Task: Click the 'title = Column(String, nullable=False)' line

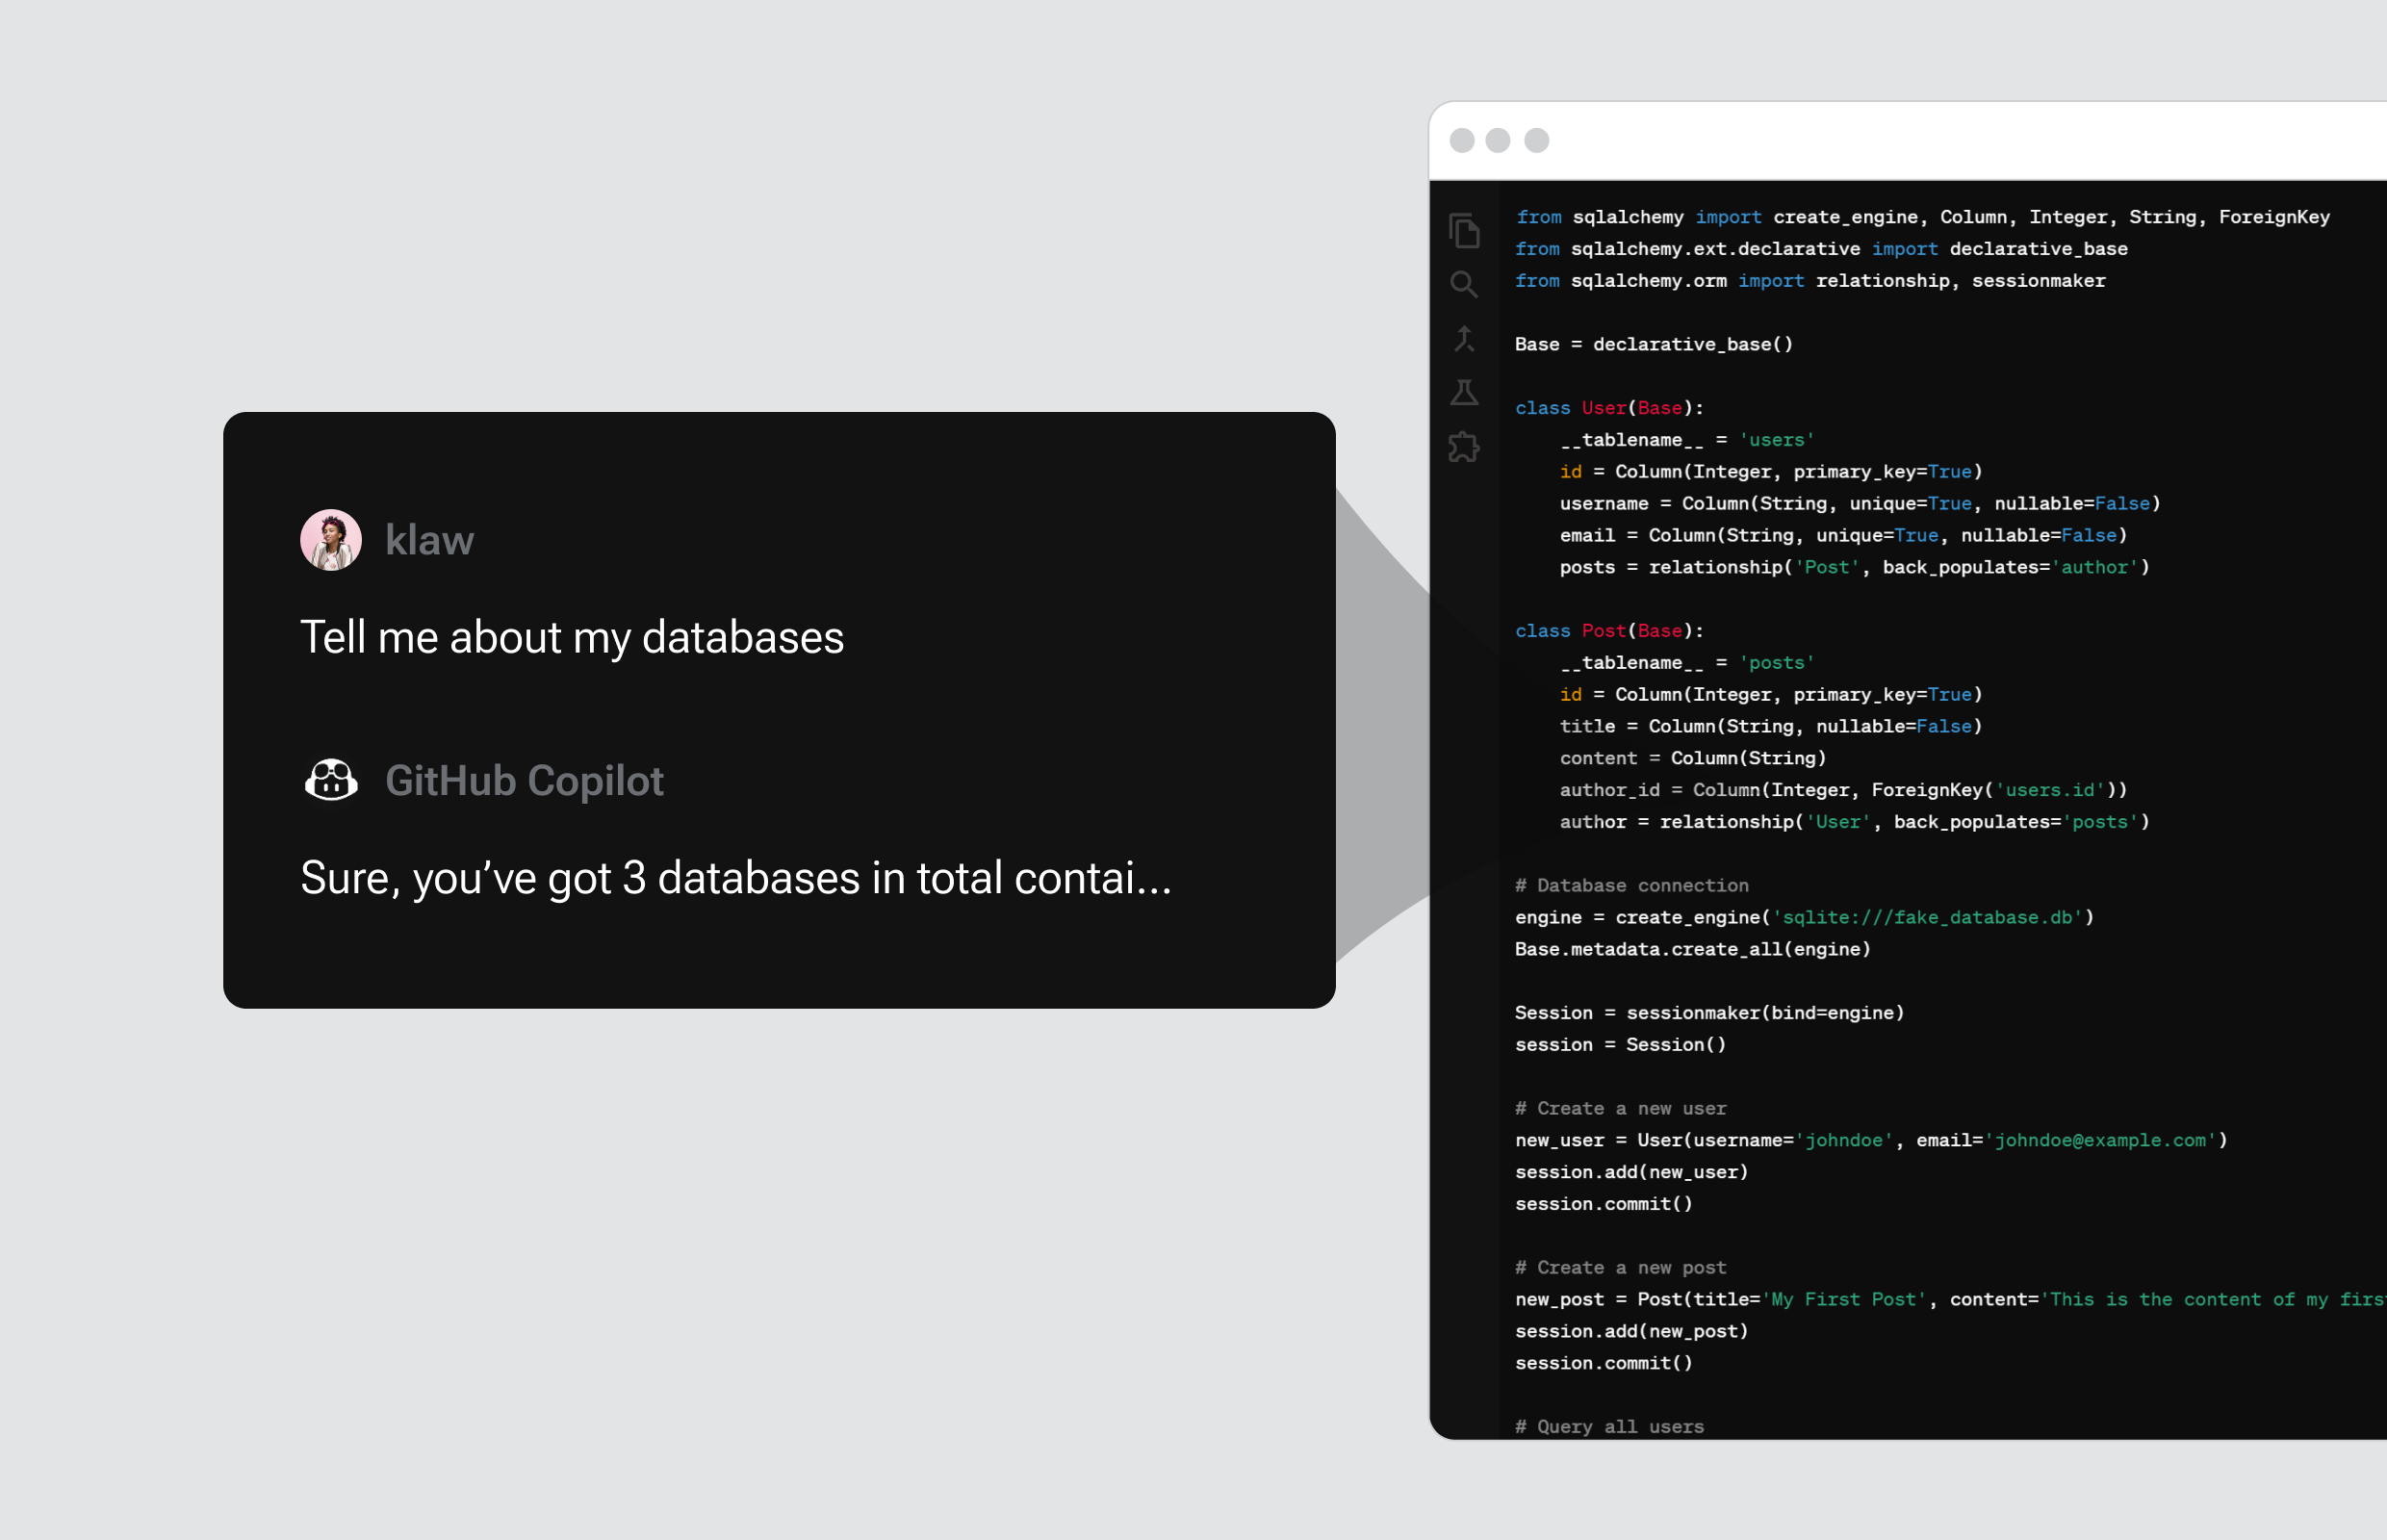Action: [x=1771, y=727]
